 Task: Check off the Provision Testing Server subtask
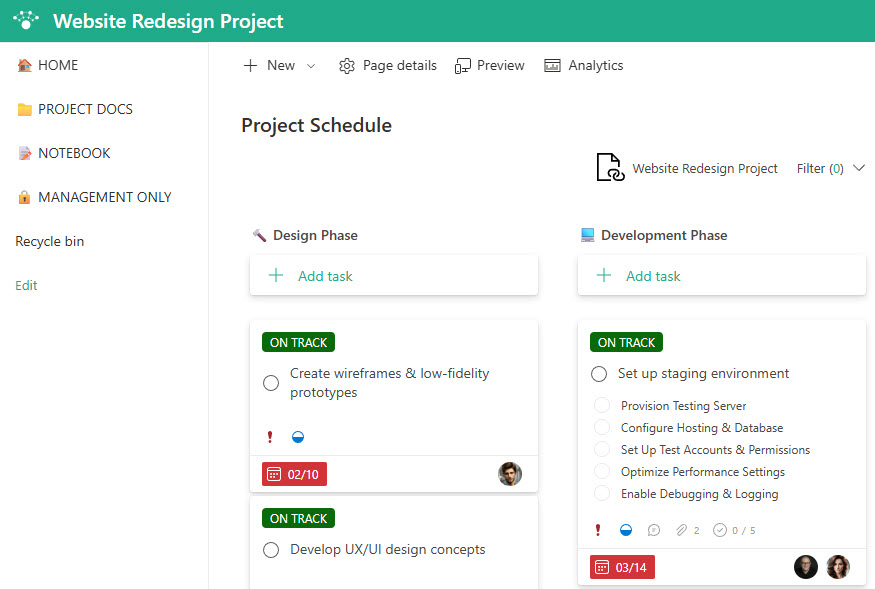[601, 405]
